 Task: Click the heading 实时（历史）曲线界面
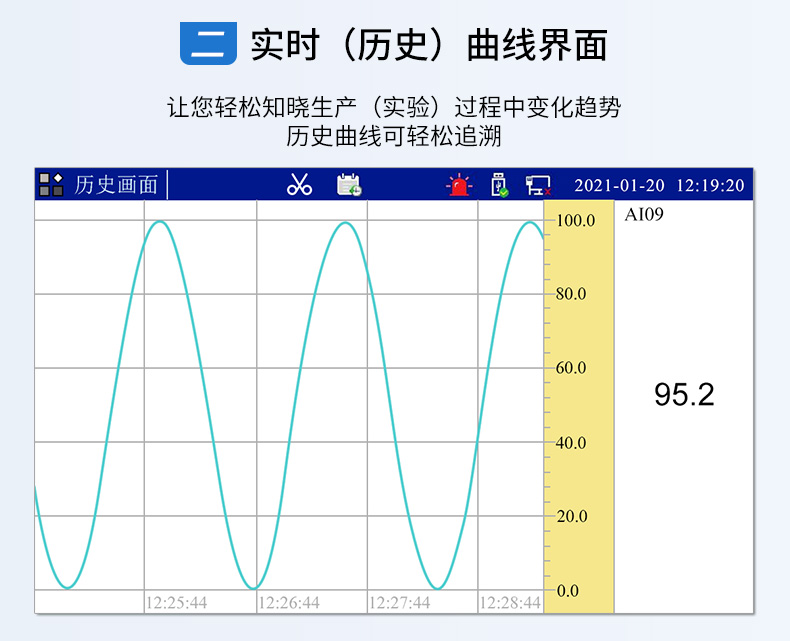[428, 46]
